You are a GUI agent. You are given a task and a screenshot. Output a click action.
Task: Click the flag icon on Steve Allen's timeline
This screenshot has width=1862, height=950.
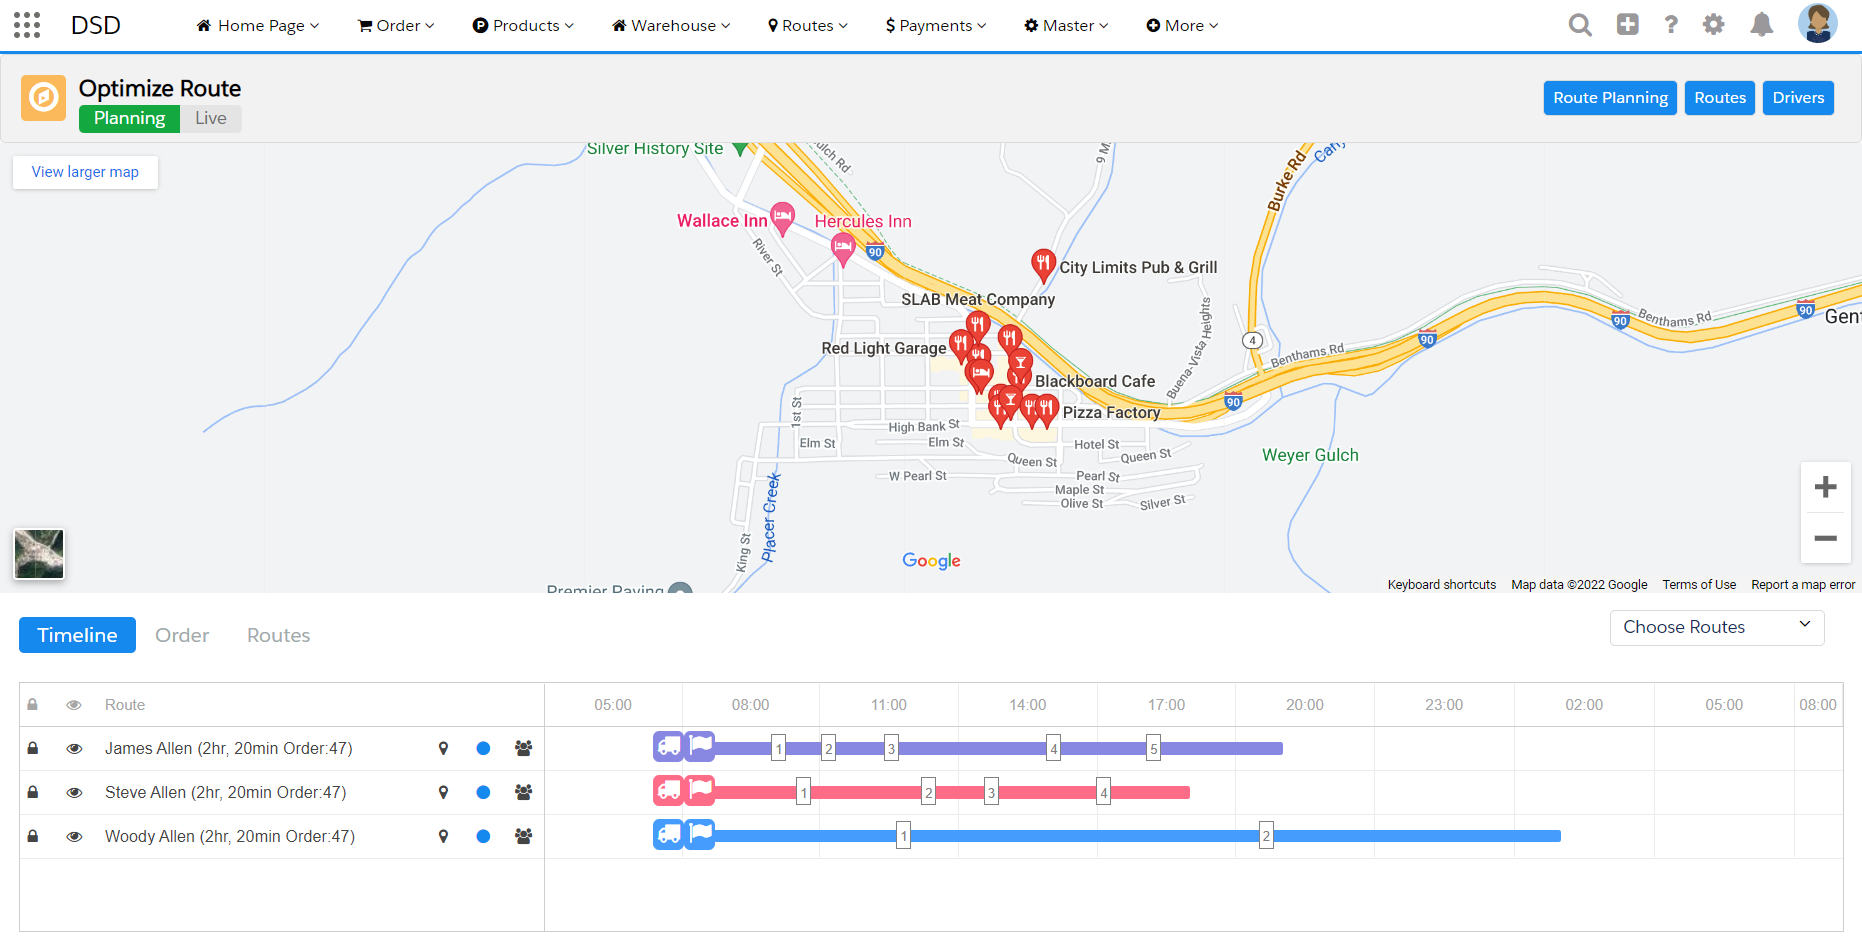[x=700, y=791]
